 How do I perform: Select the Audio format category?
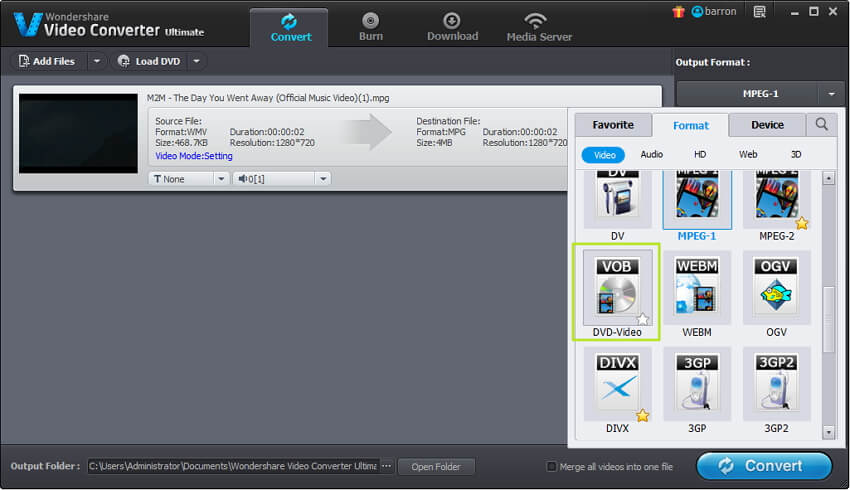click(652, 154)
